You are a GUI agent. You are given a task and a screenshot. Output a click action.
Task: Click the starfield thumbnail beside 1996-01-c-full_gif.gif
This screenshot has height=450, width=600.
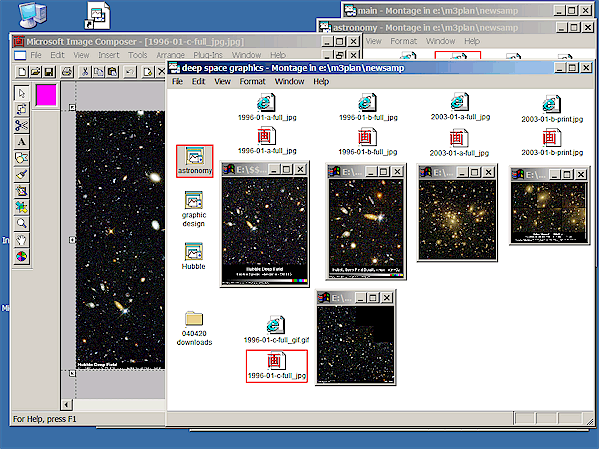point(355,344)
